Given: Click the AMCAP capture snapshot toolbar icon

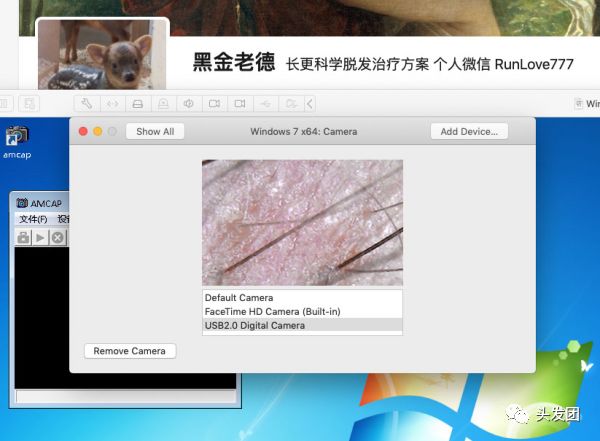Looking at the screenshot, I should (23, 238).
